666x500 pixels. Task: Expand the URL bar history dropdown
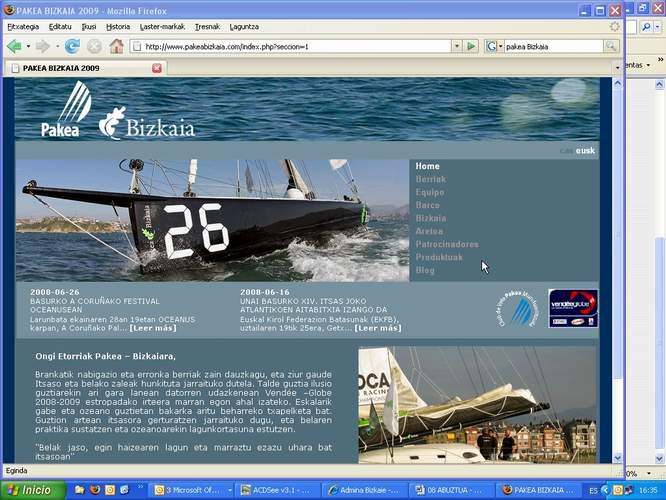457,46
